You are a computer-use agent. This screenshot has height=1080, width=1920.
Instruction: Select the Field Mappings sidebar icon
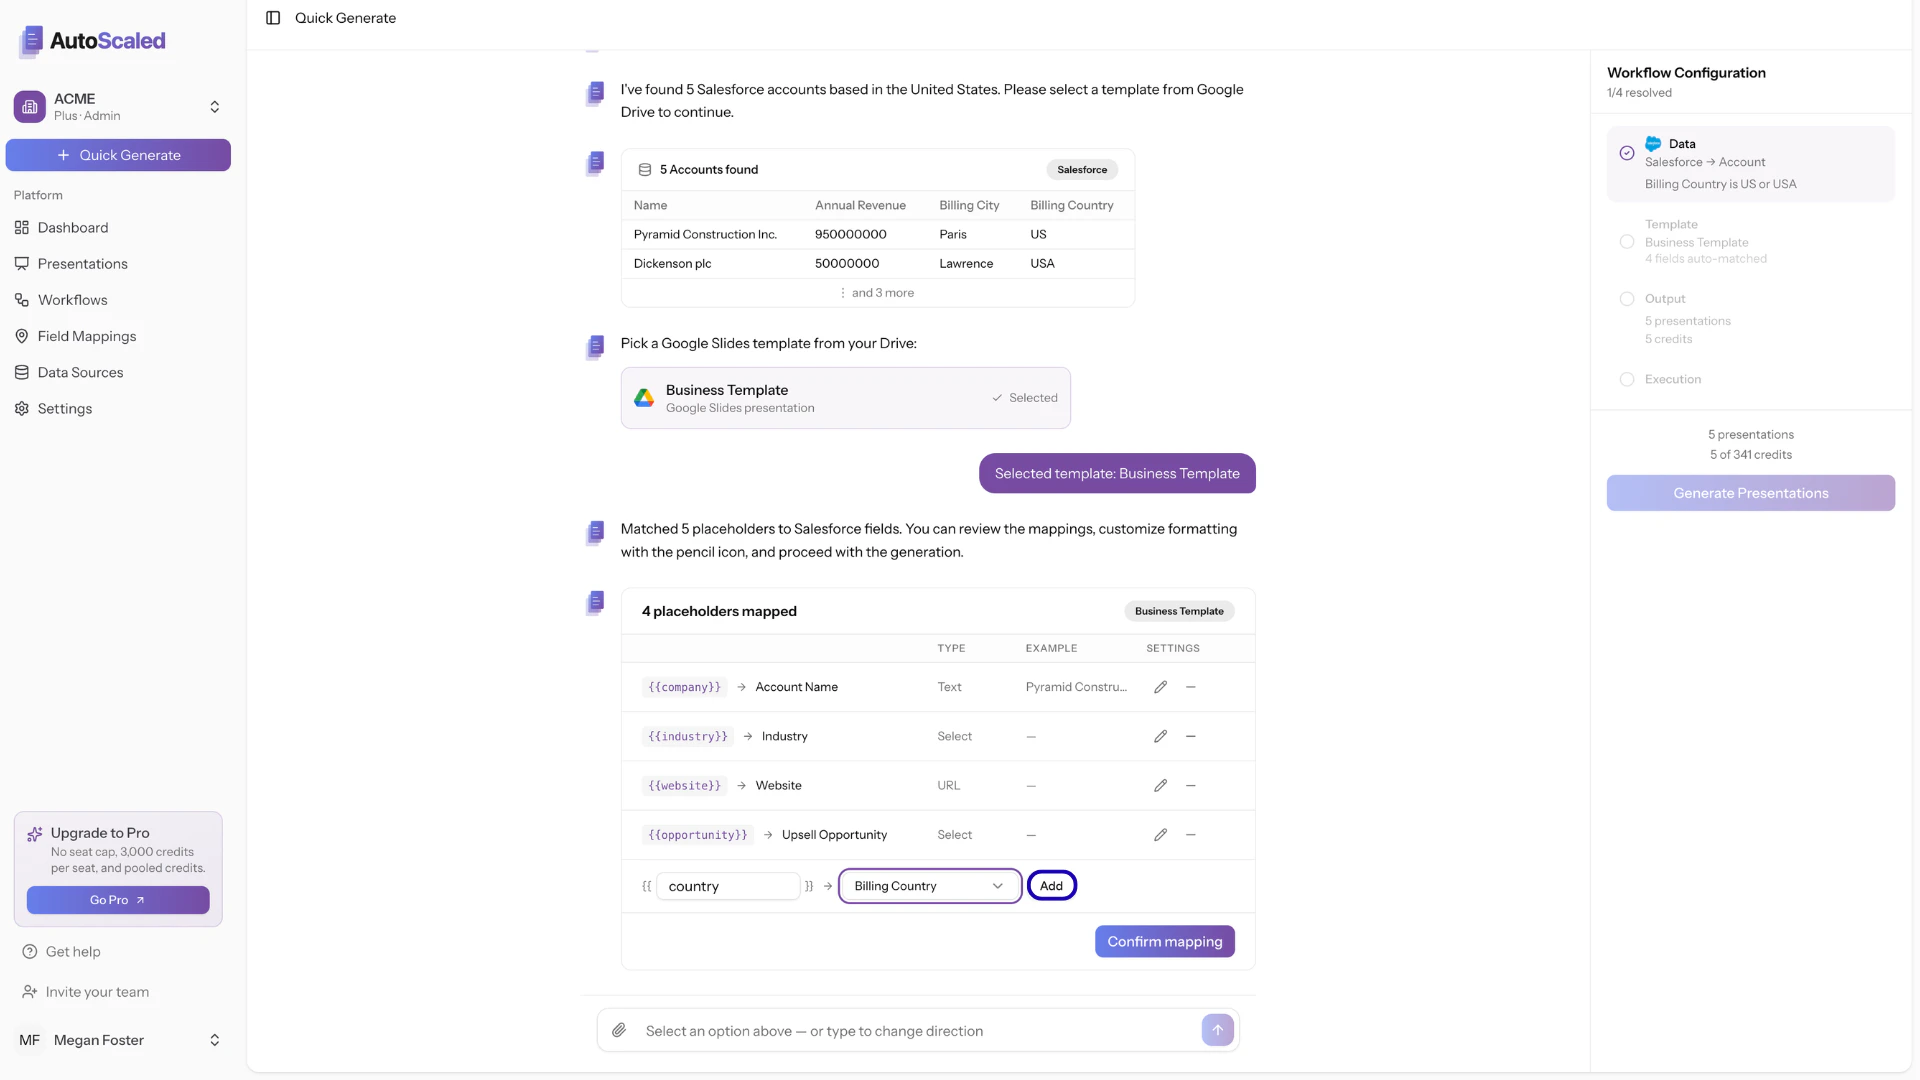[x=22, y=336]
